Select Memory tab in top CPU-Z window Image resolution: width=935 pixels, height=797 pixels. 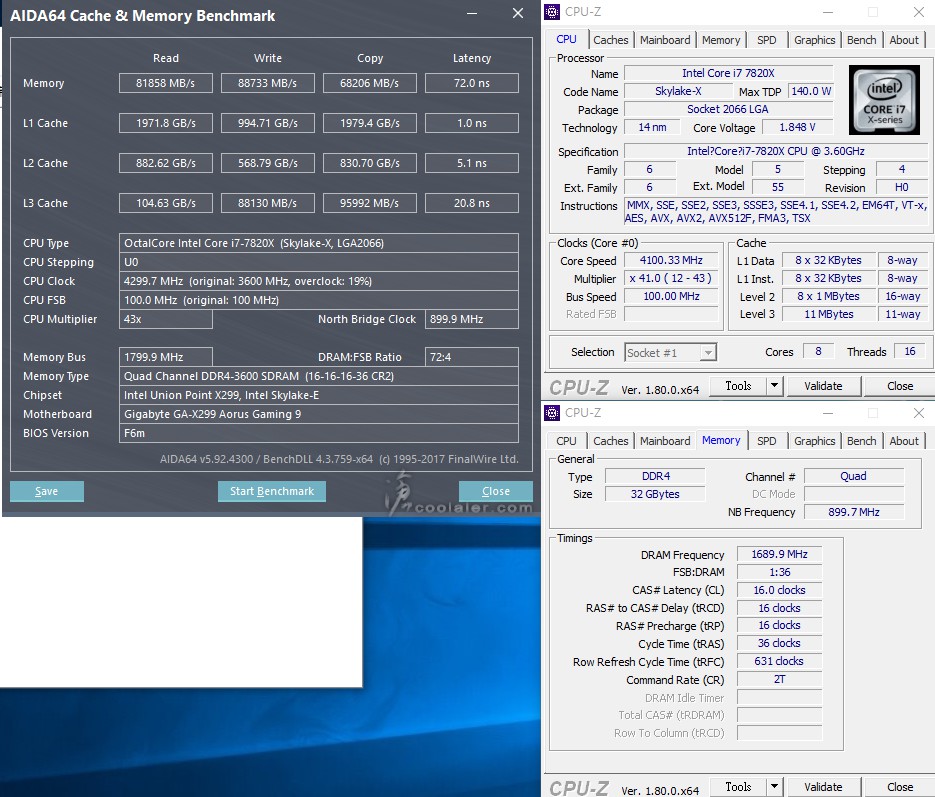[721, 40]
